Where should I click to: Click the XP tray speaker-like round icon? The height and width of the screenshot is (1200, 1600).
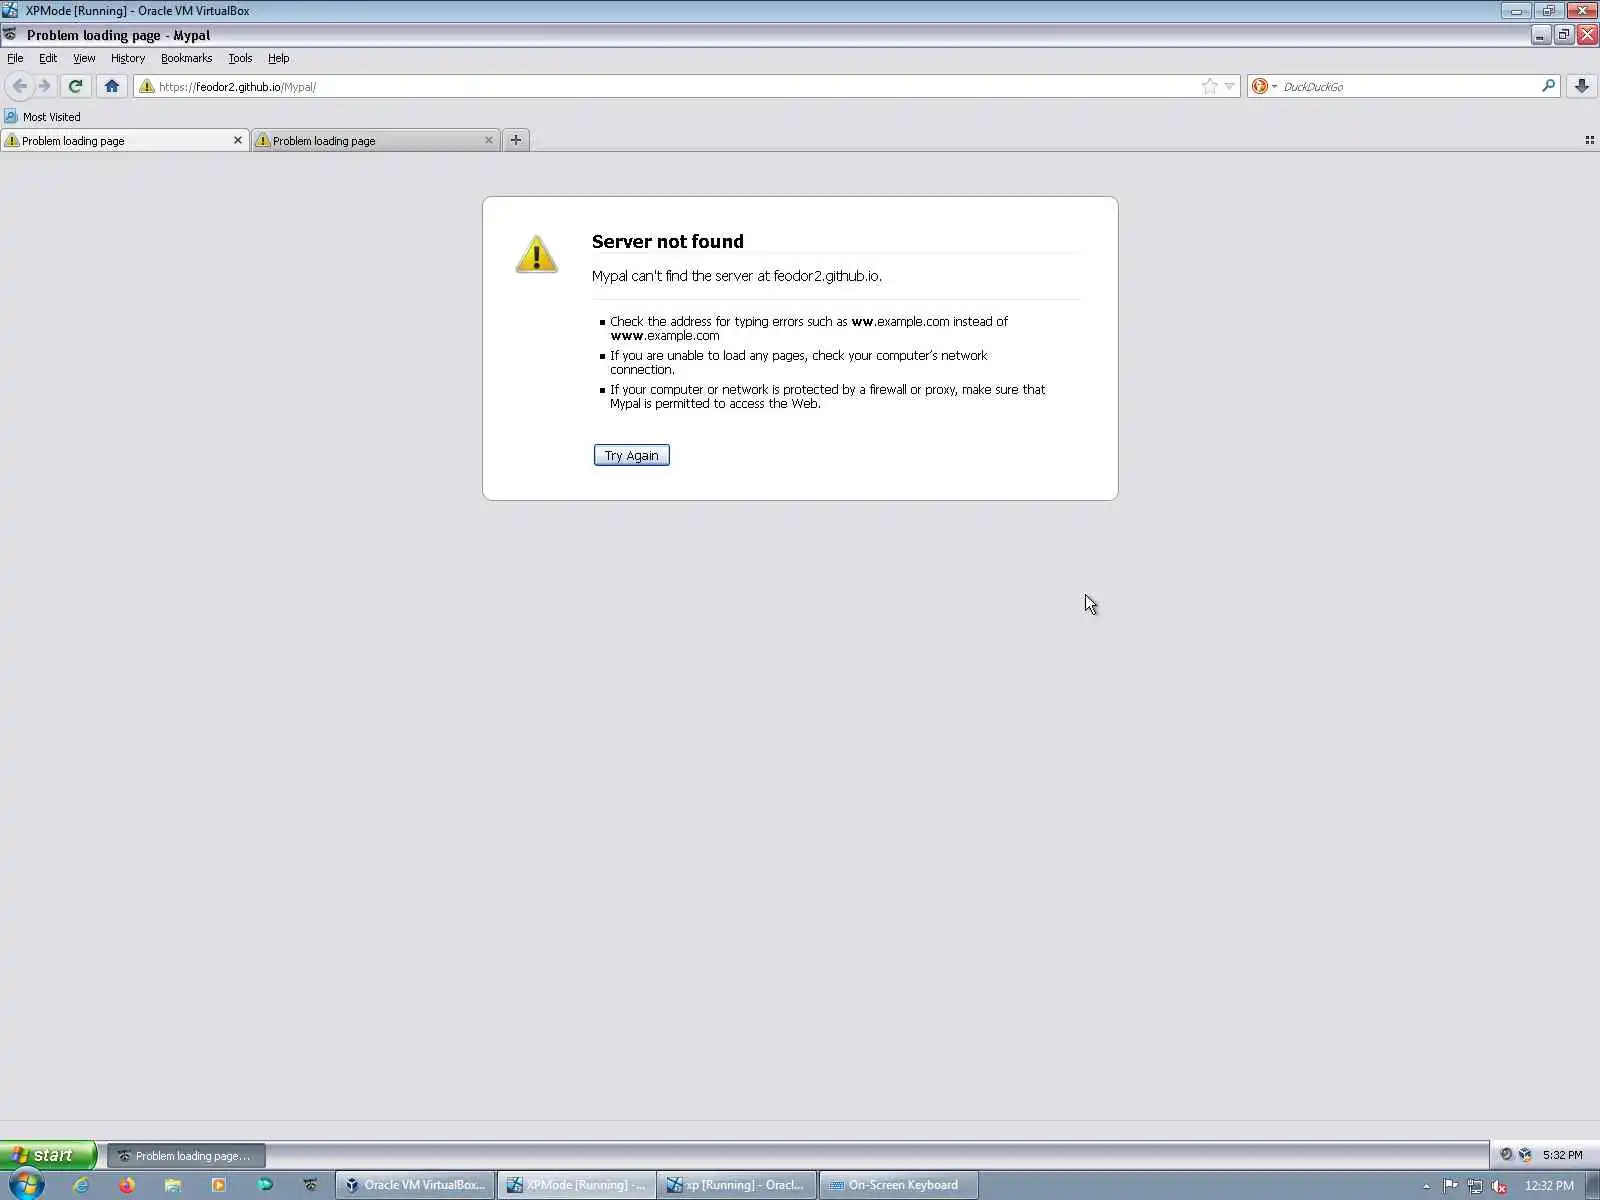point(1506,1155)
